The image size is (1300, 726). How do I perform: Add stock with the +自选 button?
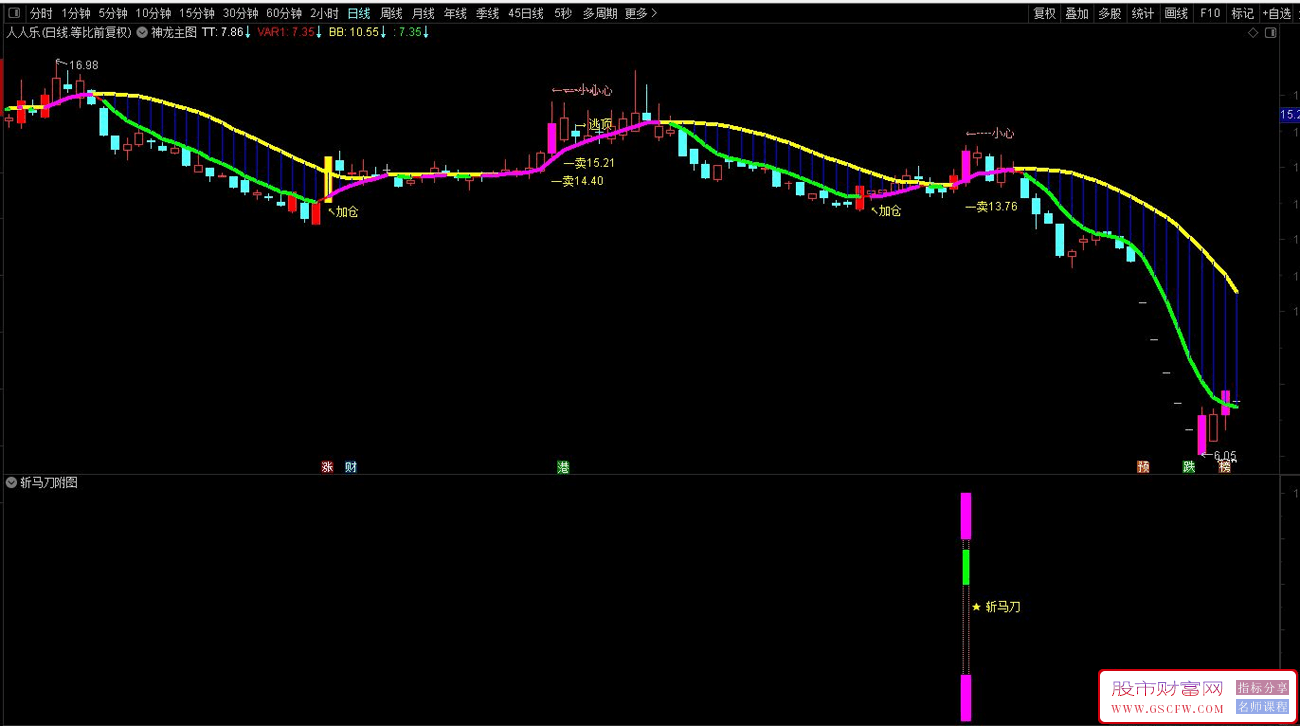pyautogui.click(x=1277, y=13)
